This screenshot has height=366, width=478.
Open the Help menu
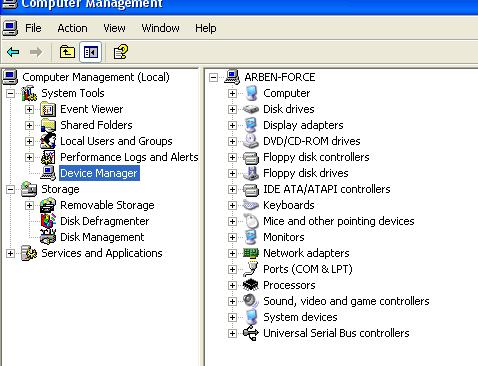(x=206, y=28)
